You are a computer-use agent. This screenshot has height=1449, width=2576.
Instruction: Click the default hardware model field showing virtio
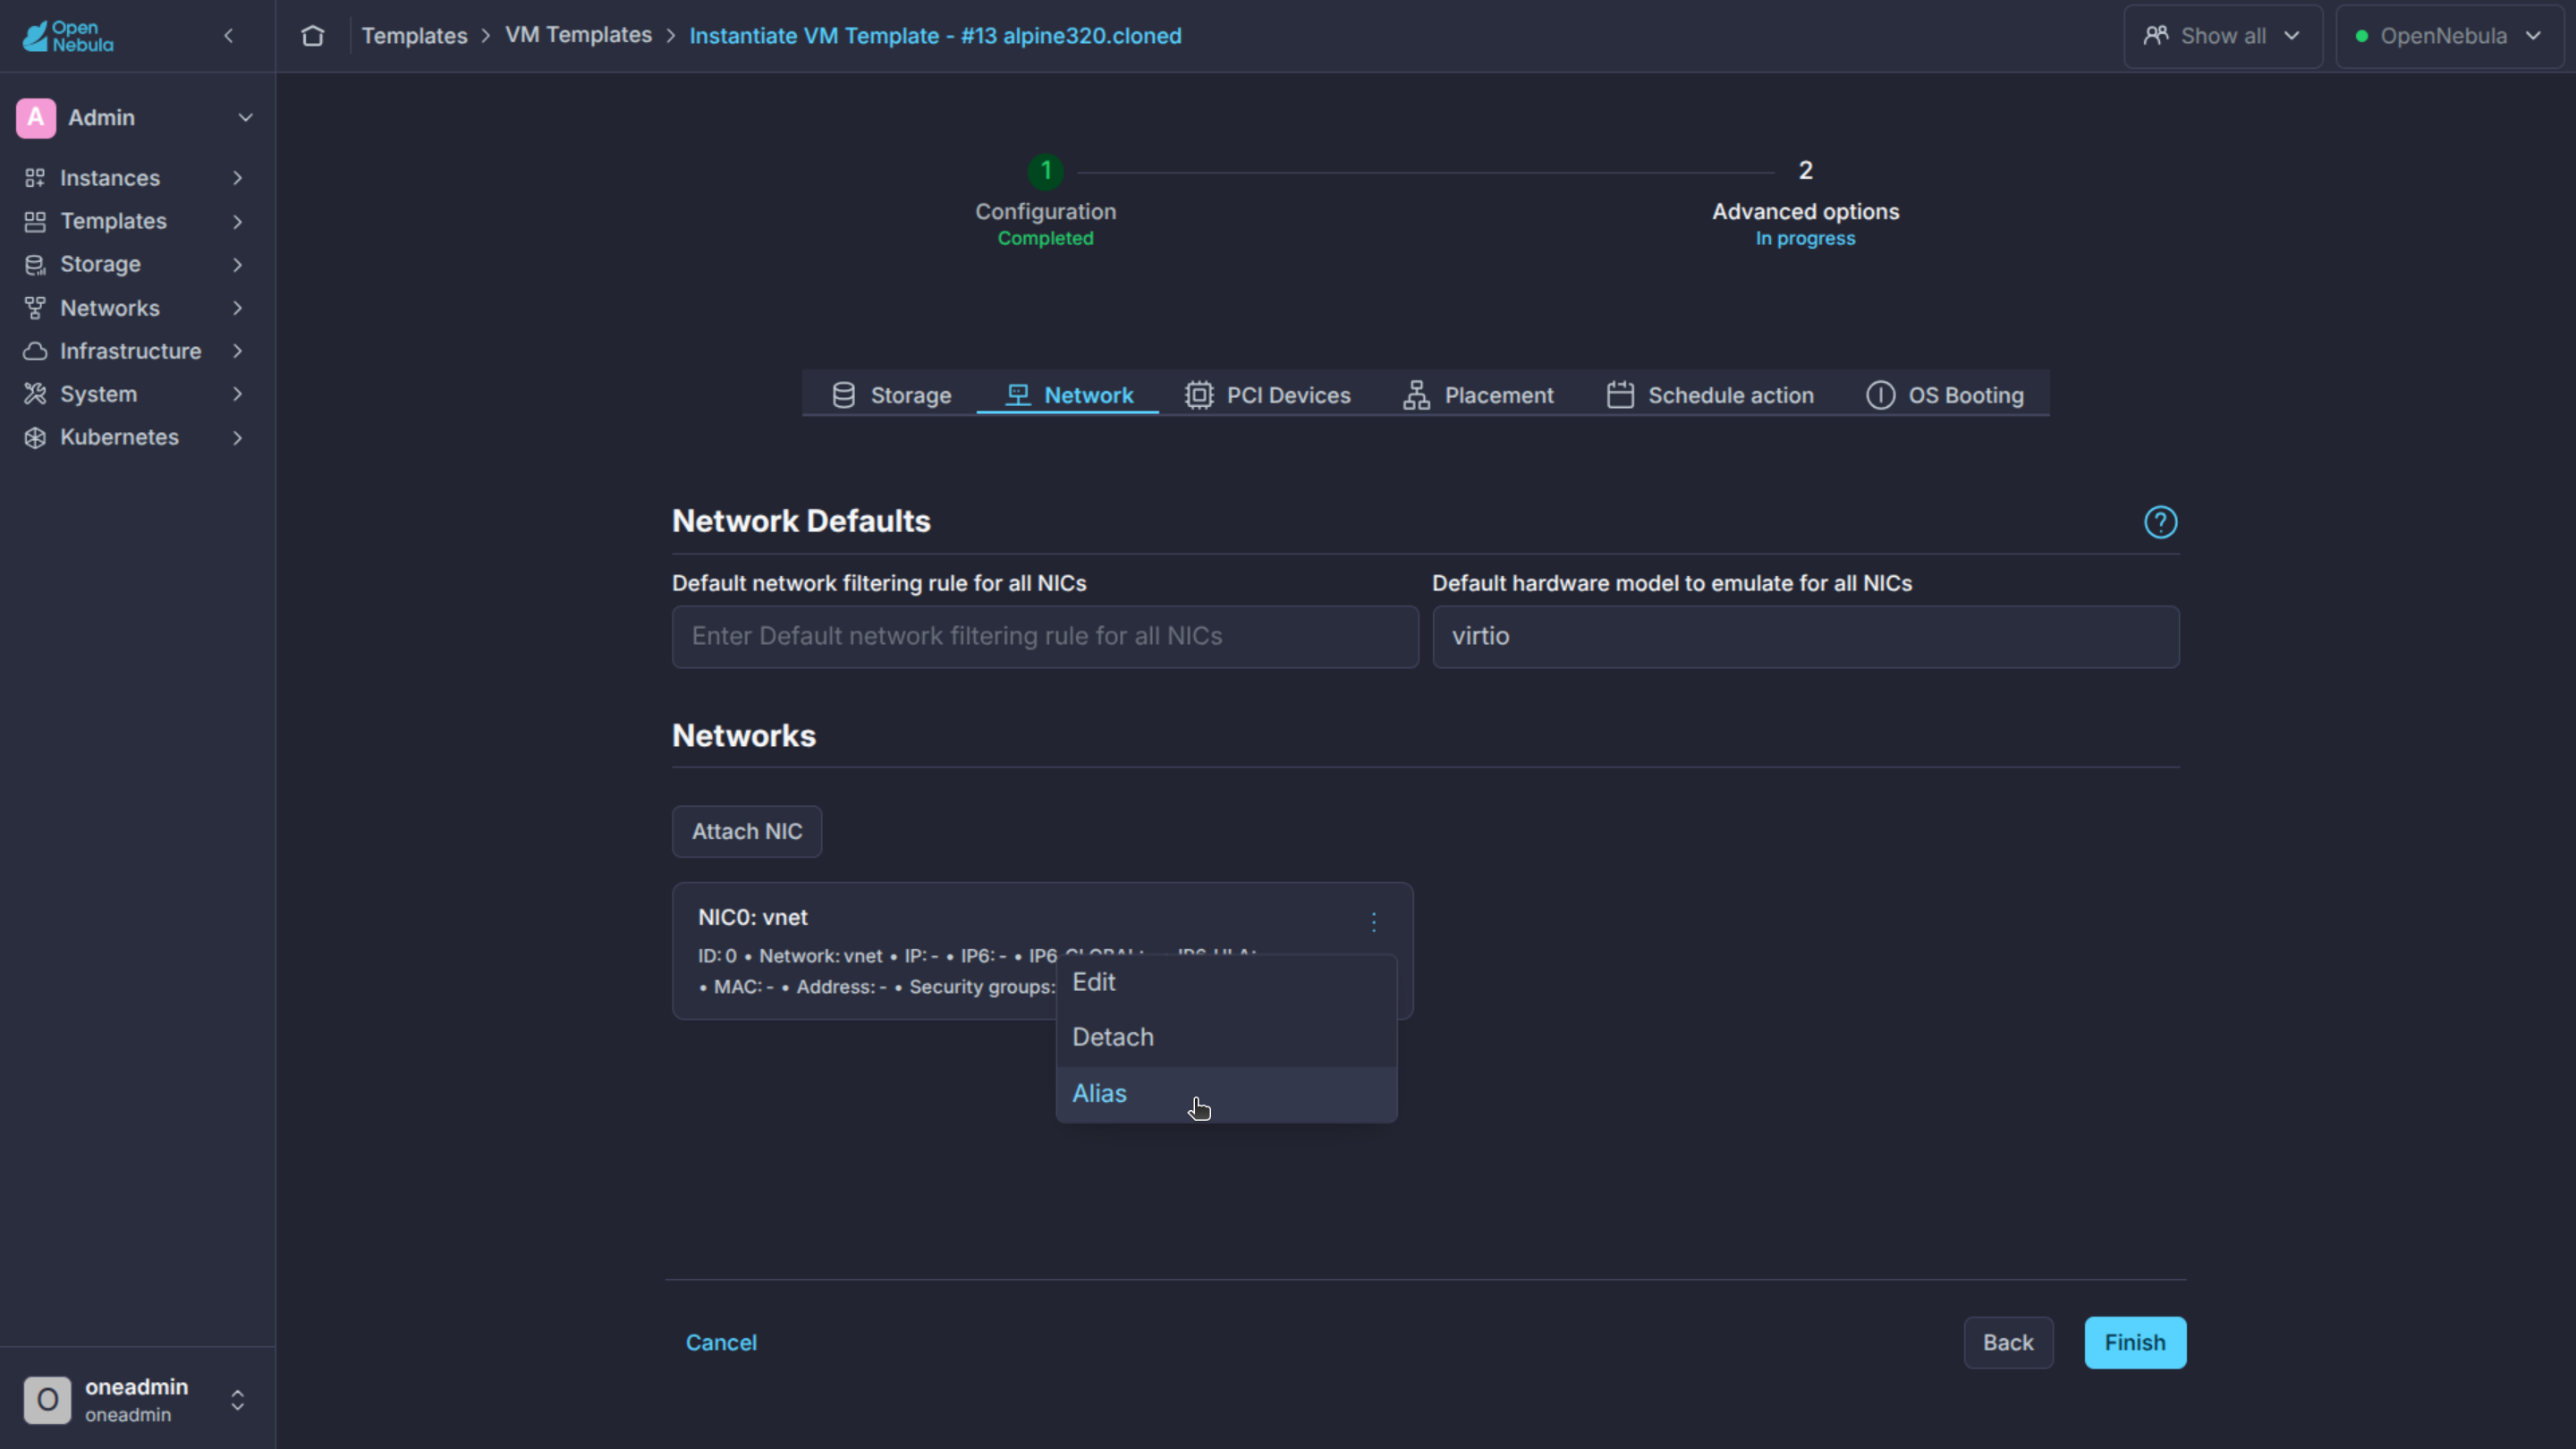pos(1805,637)
